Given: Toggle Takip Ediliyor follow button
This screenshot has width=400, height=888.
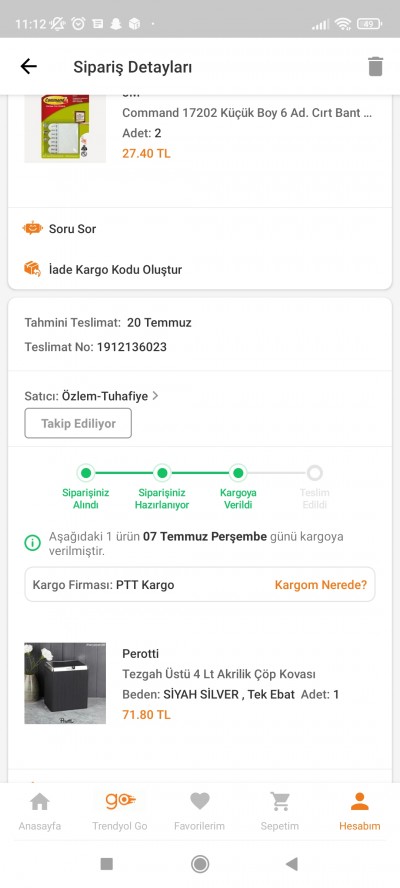Looking at the screenshot, I should pyautogui.click(x=78, y=424).
